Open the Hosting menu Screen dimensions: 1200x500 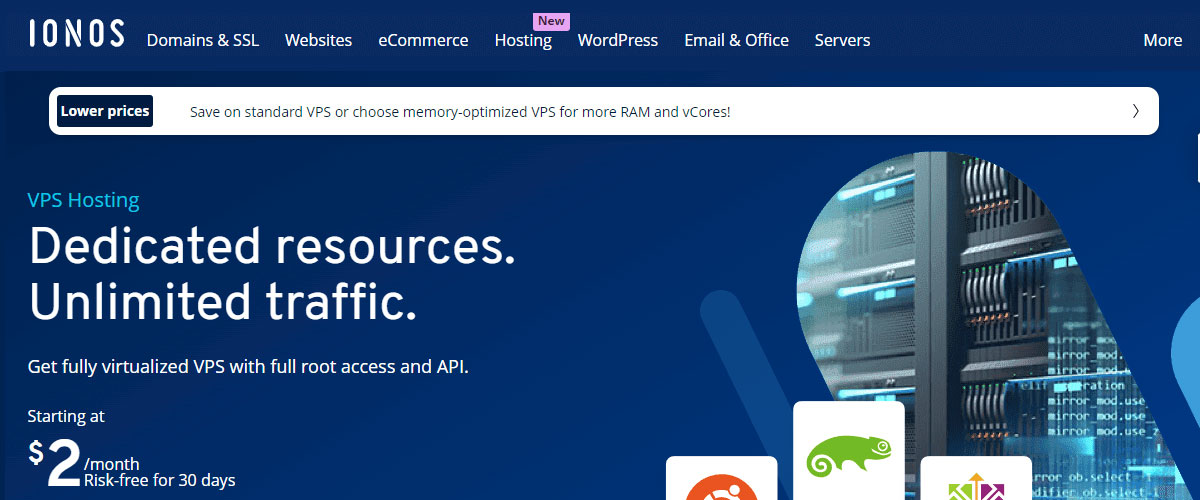tap(523, 40)
